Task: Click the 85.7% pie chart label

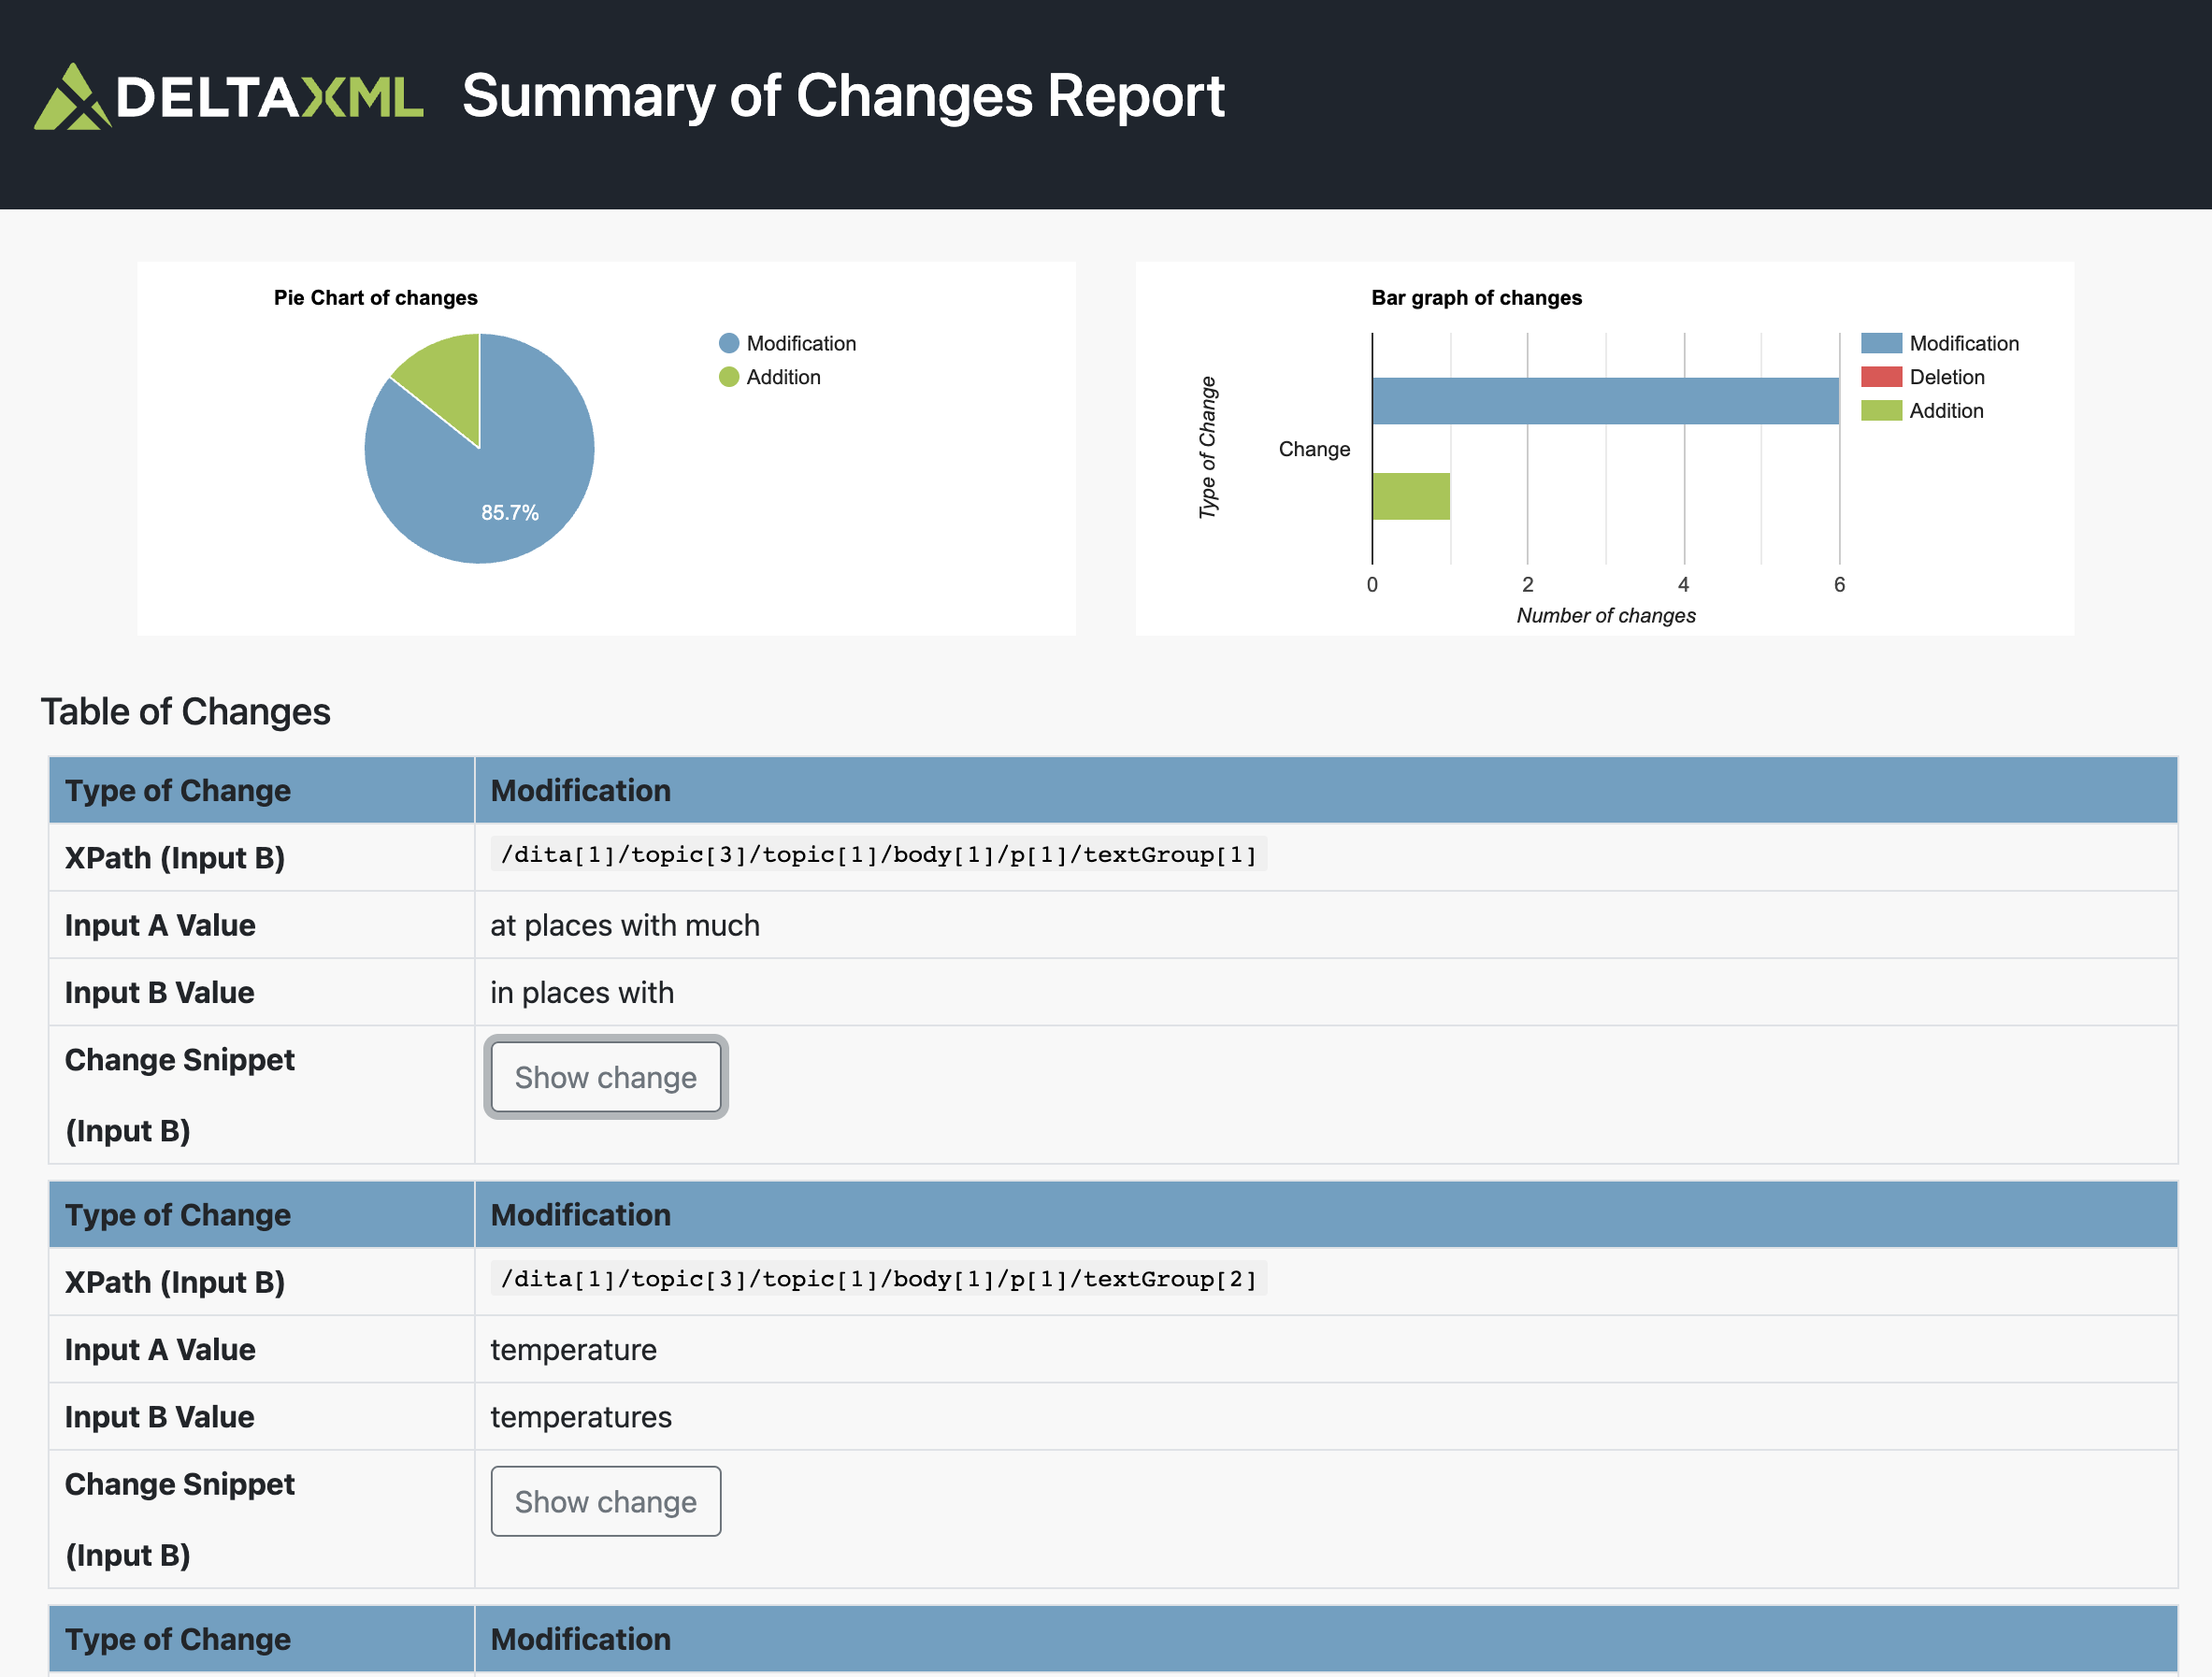Action: tap(509, 512)
